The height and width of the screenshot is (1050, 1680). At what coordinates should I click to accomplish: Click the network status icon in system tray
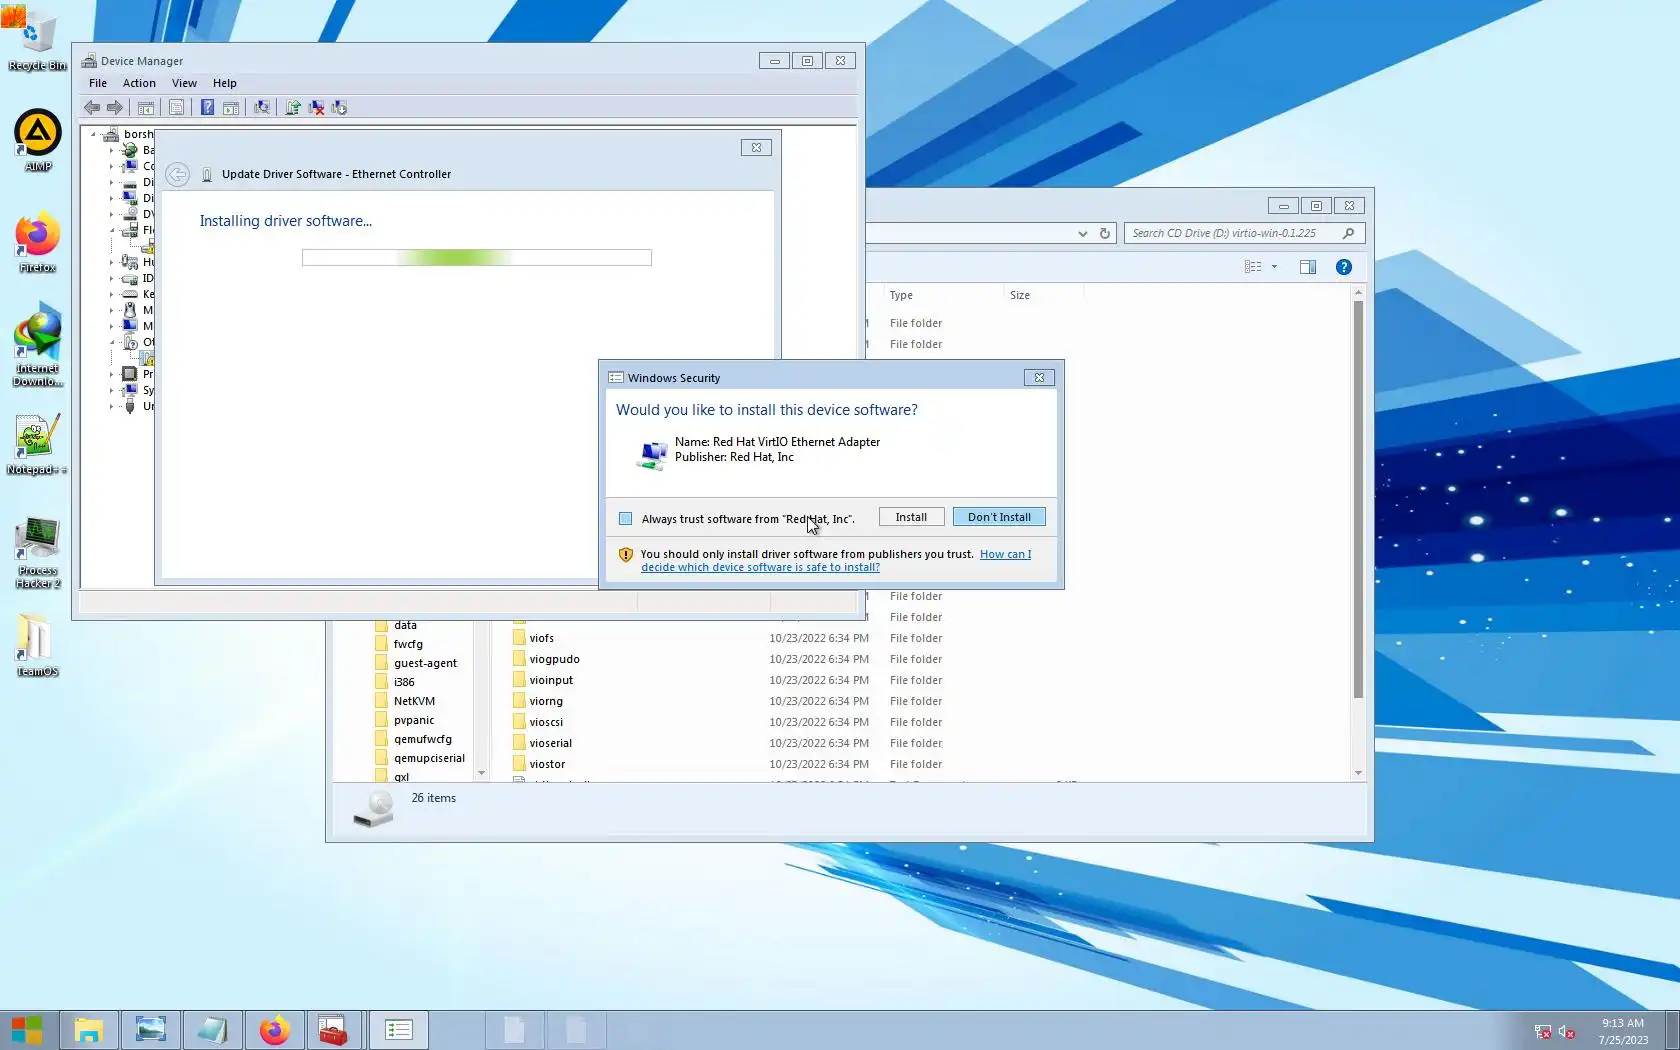[x=1543, y=1031]
